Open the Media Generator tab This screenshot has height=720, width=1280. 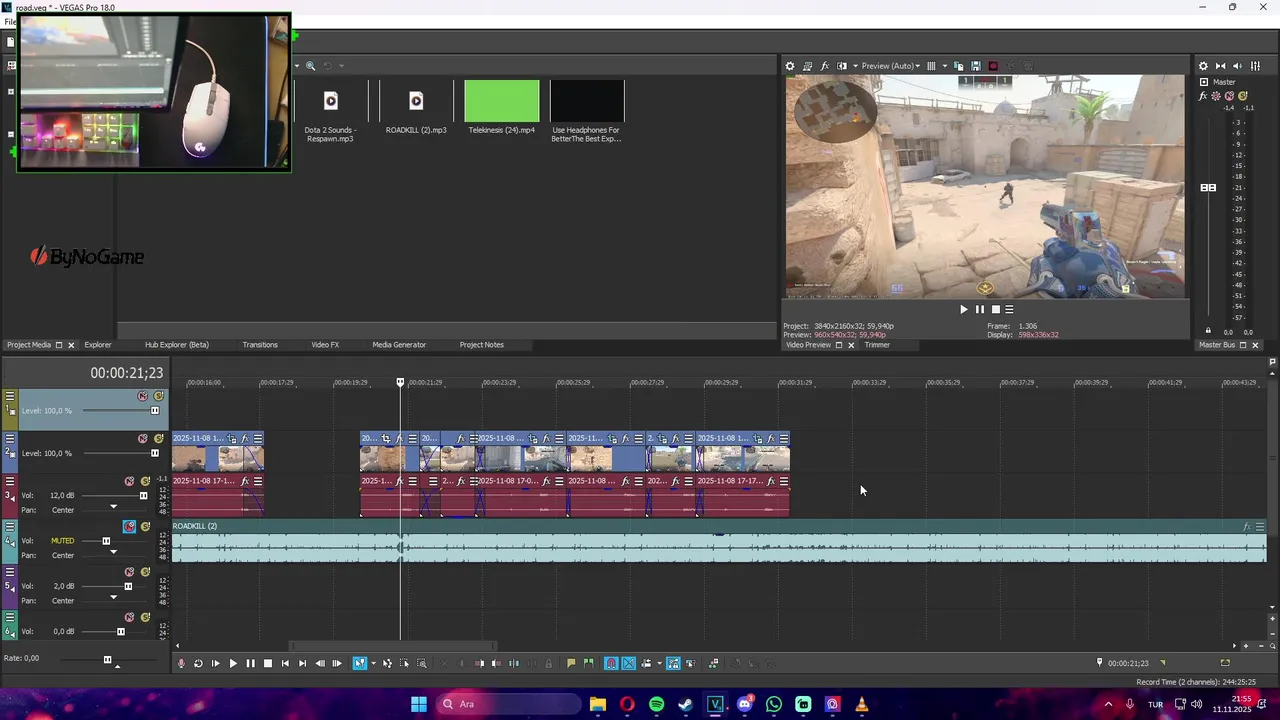point(399,345)
